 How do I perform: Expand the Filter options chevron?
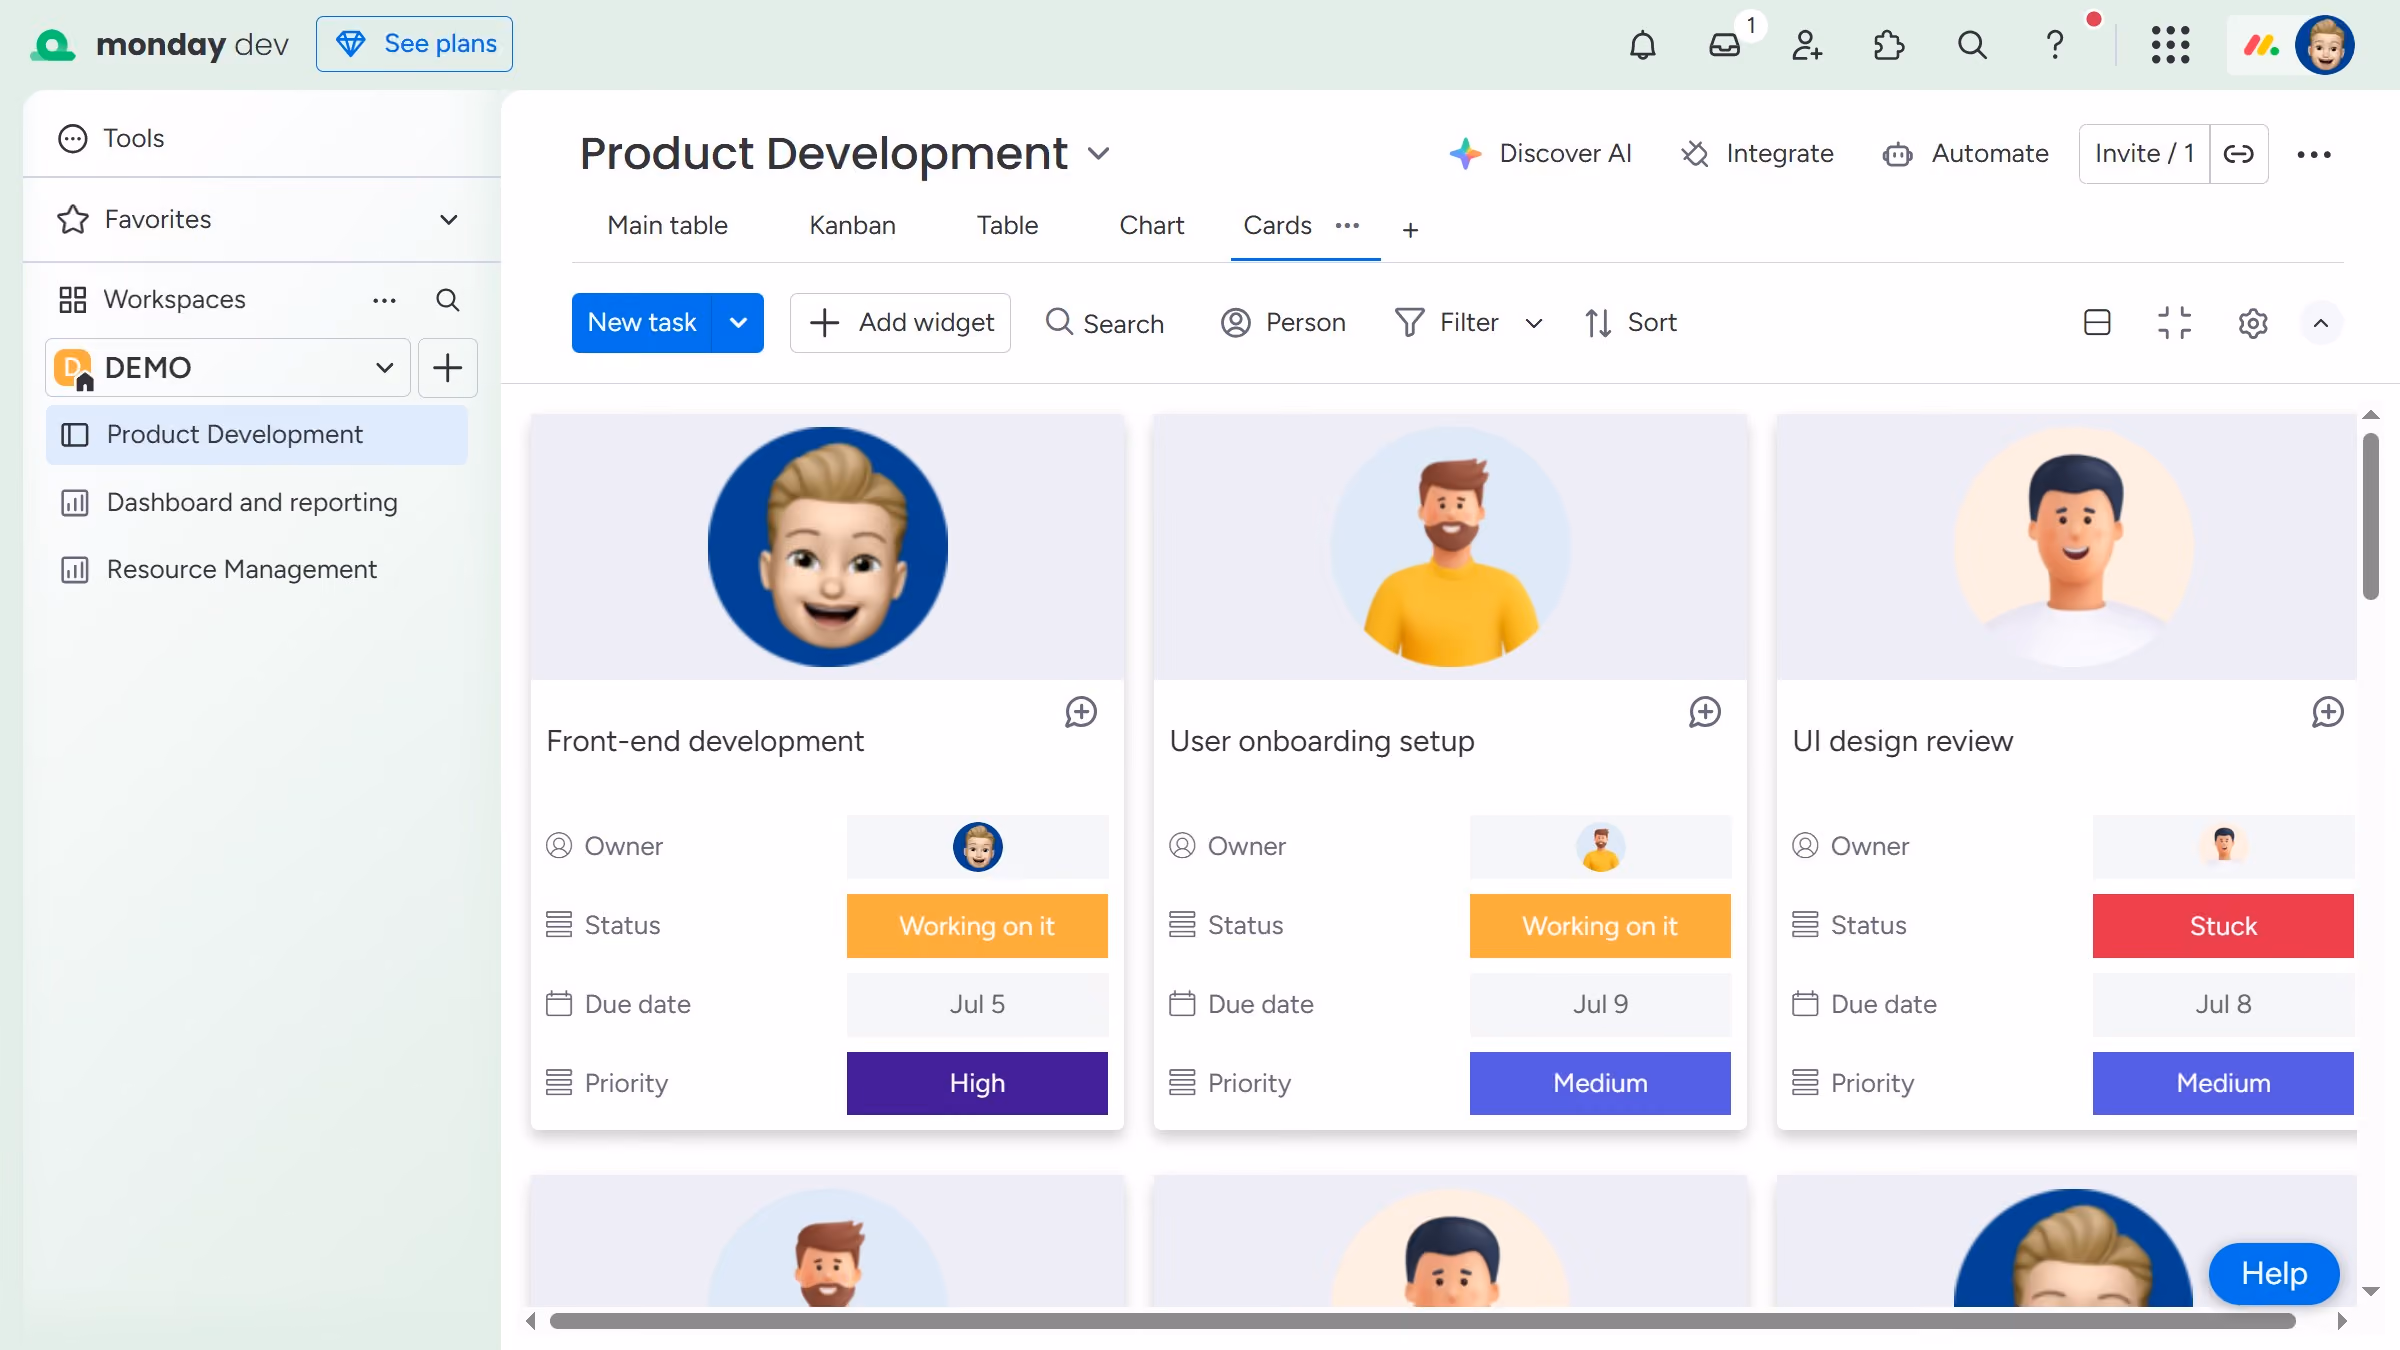pos(1534,323)
